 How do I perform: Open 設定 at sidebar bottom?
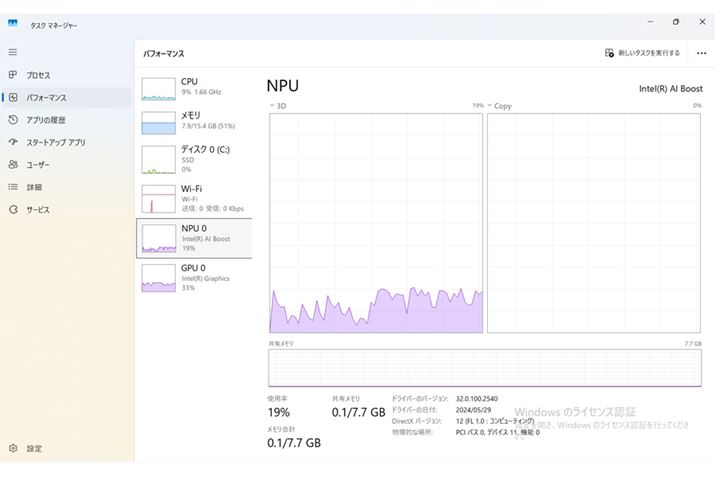[x=66, y=448]
